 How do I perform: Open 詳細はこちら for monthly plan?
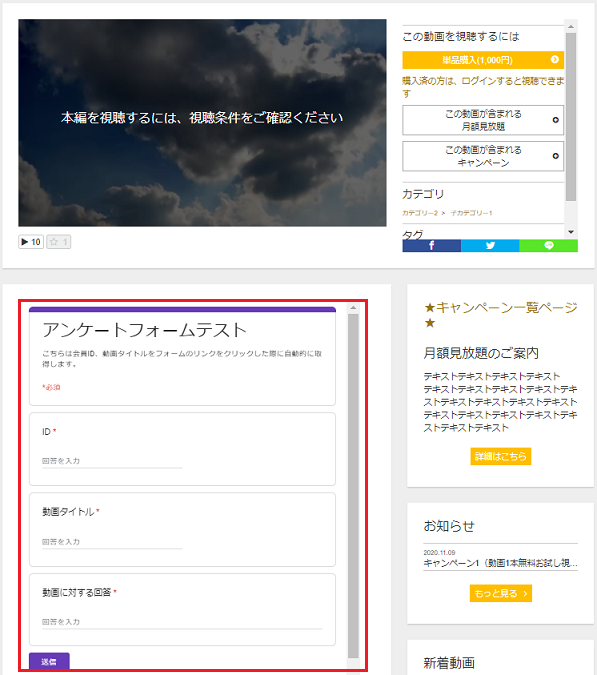tap(501, 456)
